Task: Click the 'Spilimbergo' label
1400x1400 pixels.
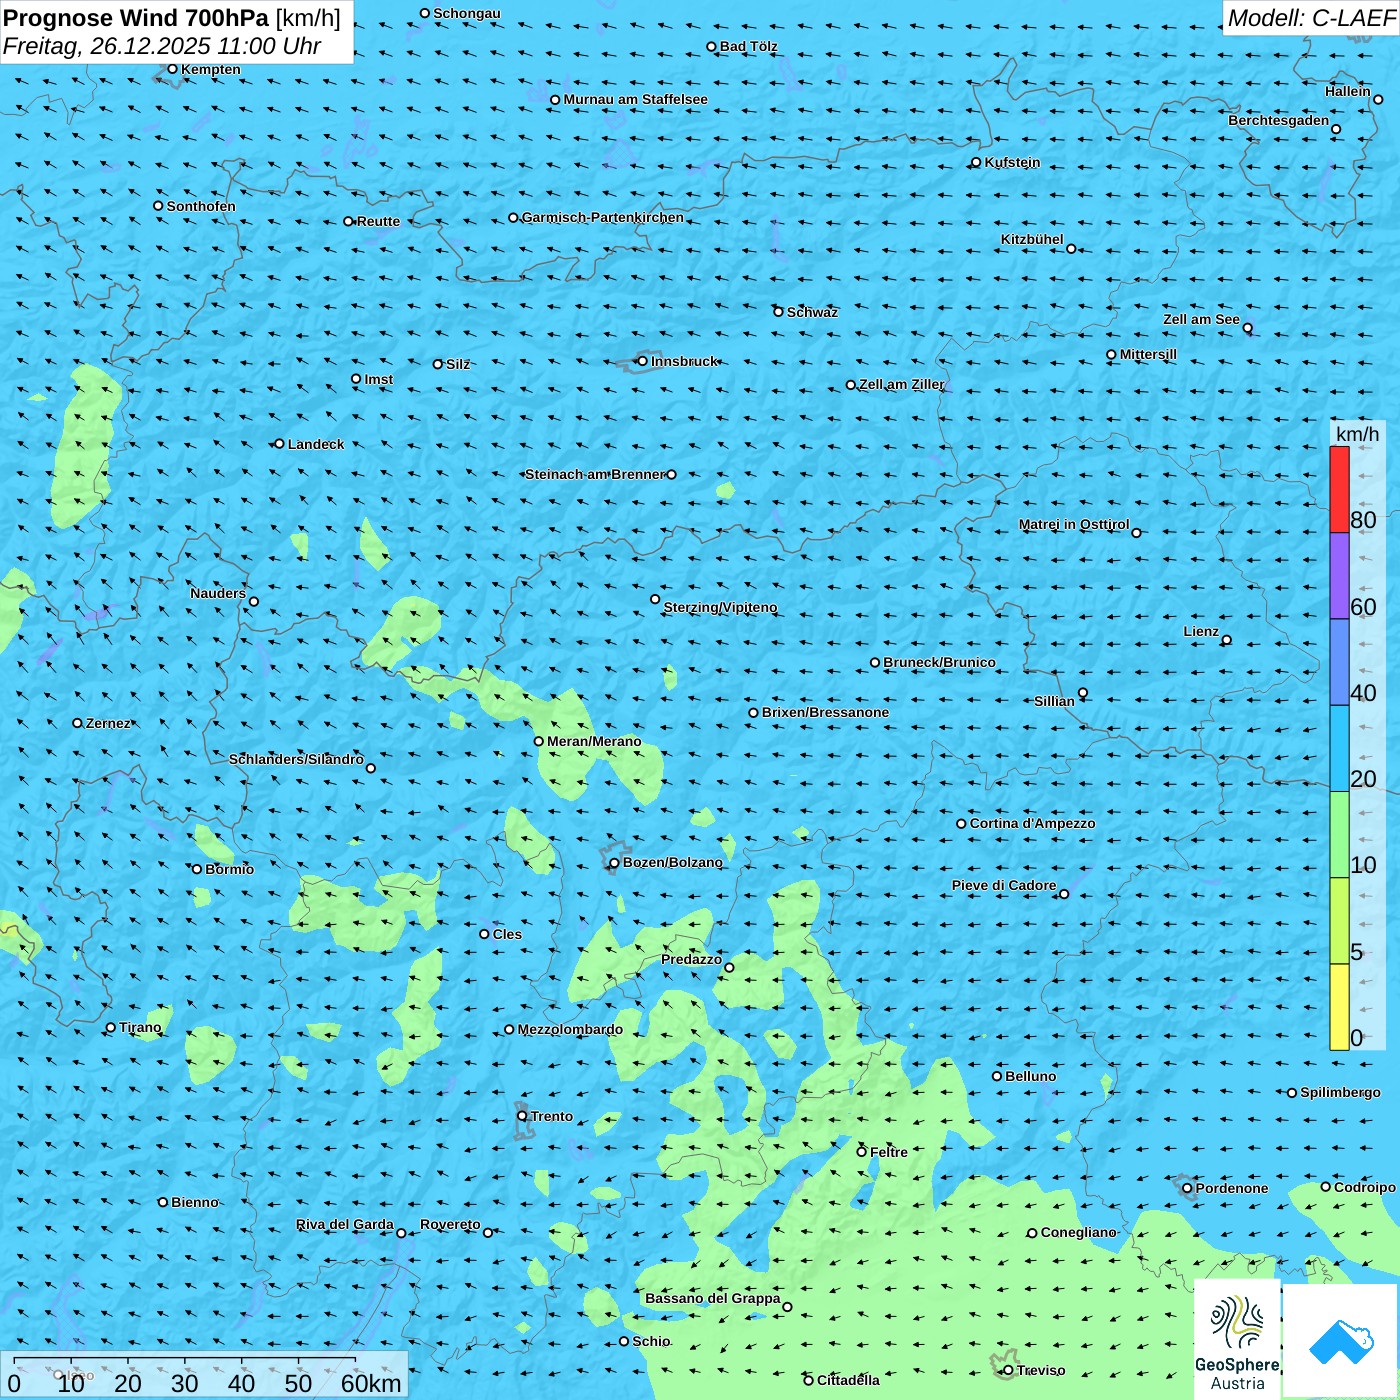Action: point(1340,1092)
